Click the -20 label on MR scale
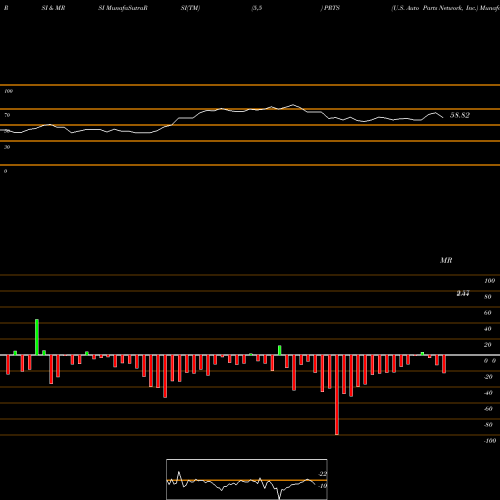The width and height of the screenshot is (500, 500). coord(488,377)
